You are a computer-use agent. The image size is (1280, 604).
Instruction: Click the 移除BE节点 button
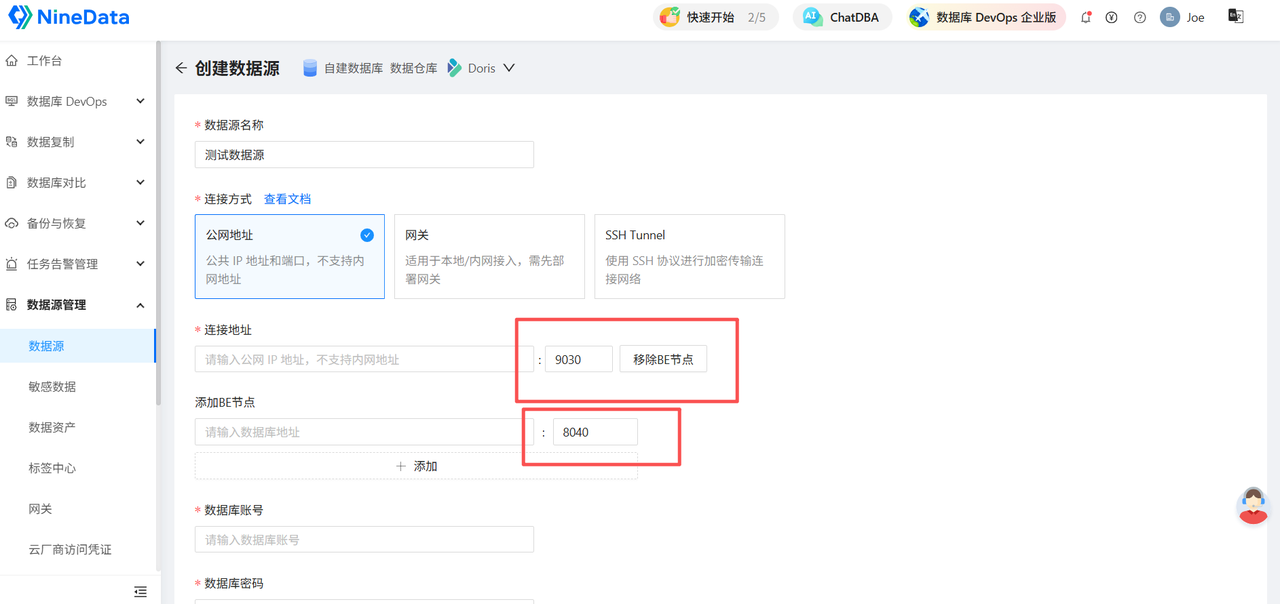[x=663, y=359]
